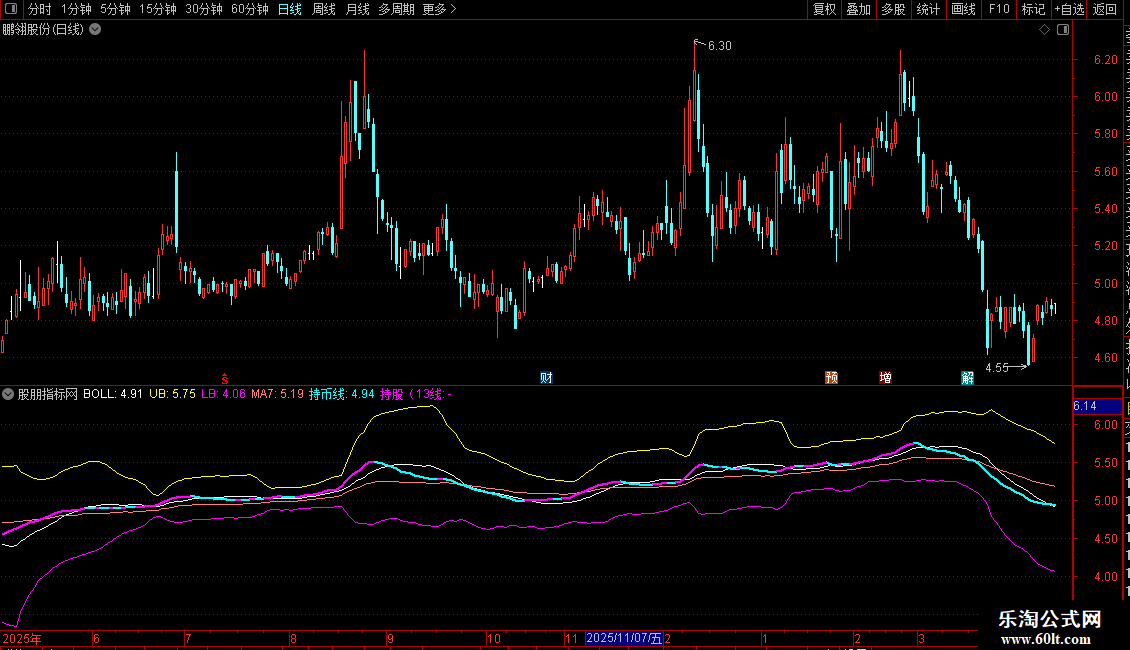
Task: Click the LB: 4.06 value label
Action: (x=223, y=394)
